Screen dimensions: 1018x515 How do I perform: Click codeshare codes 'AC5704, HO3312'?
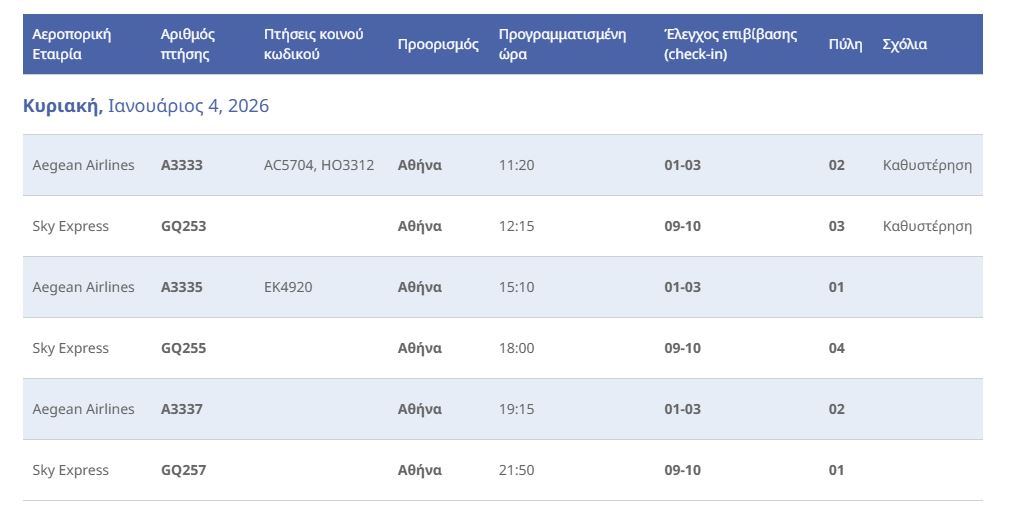[x=319, y=165]
